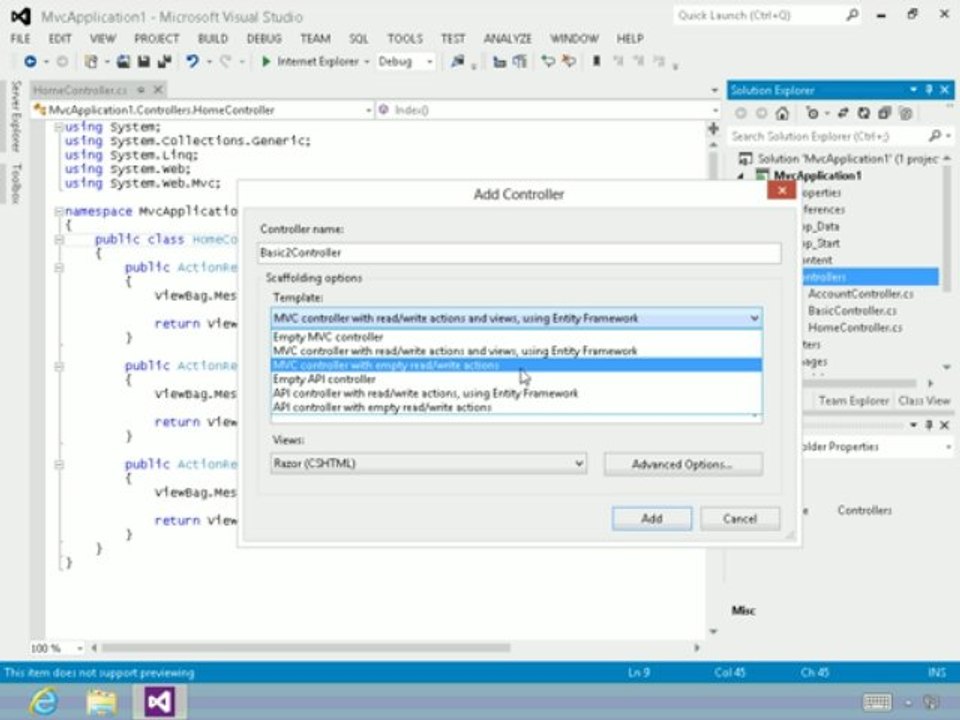Screen dimensions: 960x720
Task: Close the HomeController.cs tab
Action: [x=159, y=90]
